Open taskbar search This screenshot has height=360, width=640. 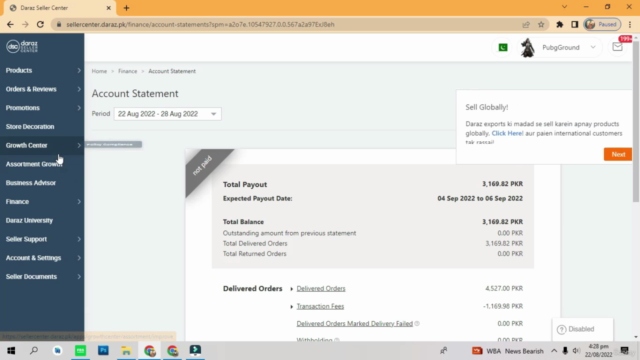(x=34, y=351)
